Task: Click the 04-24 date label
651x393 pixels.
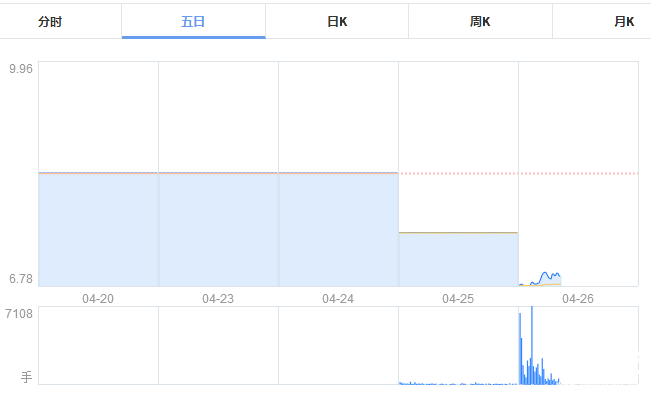Action: pyautogui.click(x=338, y=299)
